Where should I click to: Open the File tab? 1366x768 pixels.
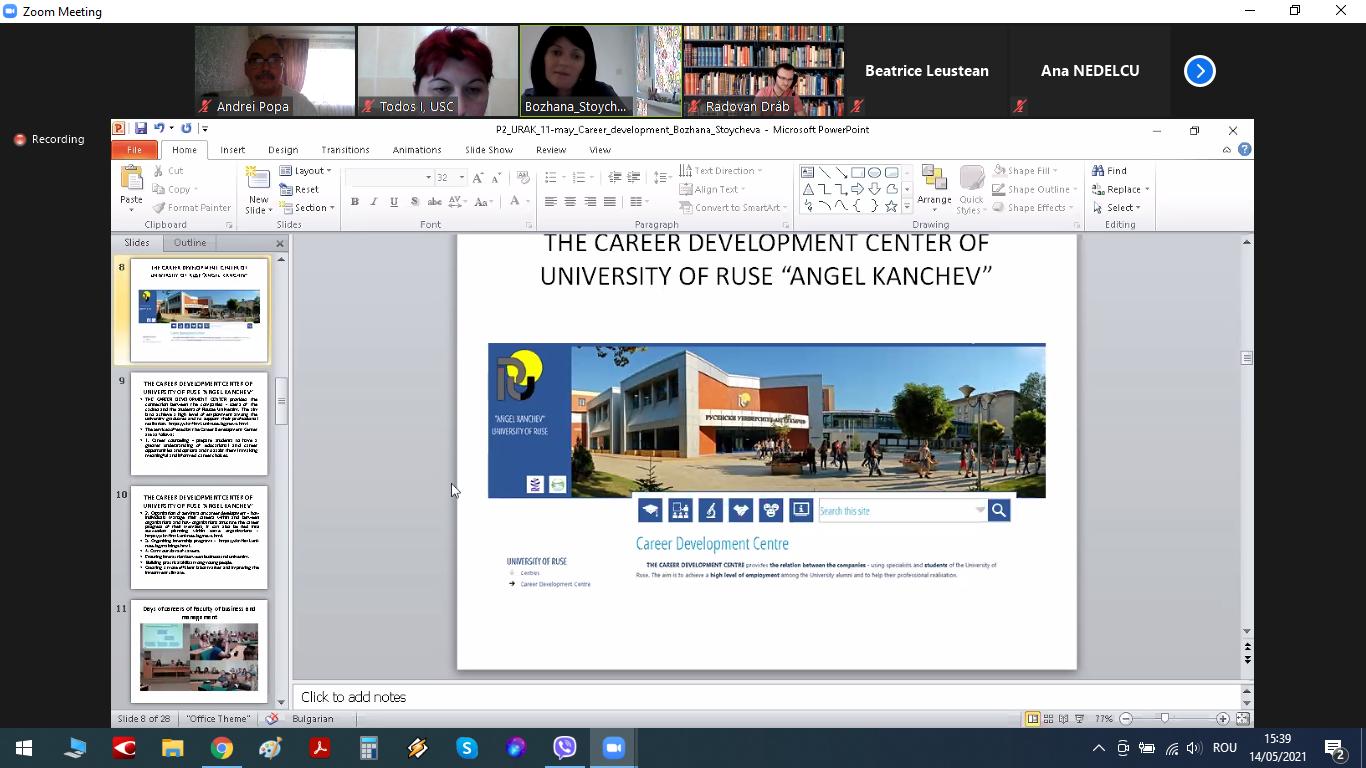(134, 150)
